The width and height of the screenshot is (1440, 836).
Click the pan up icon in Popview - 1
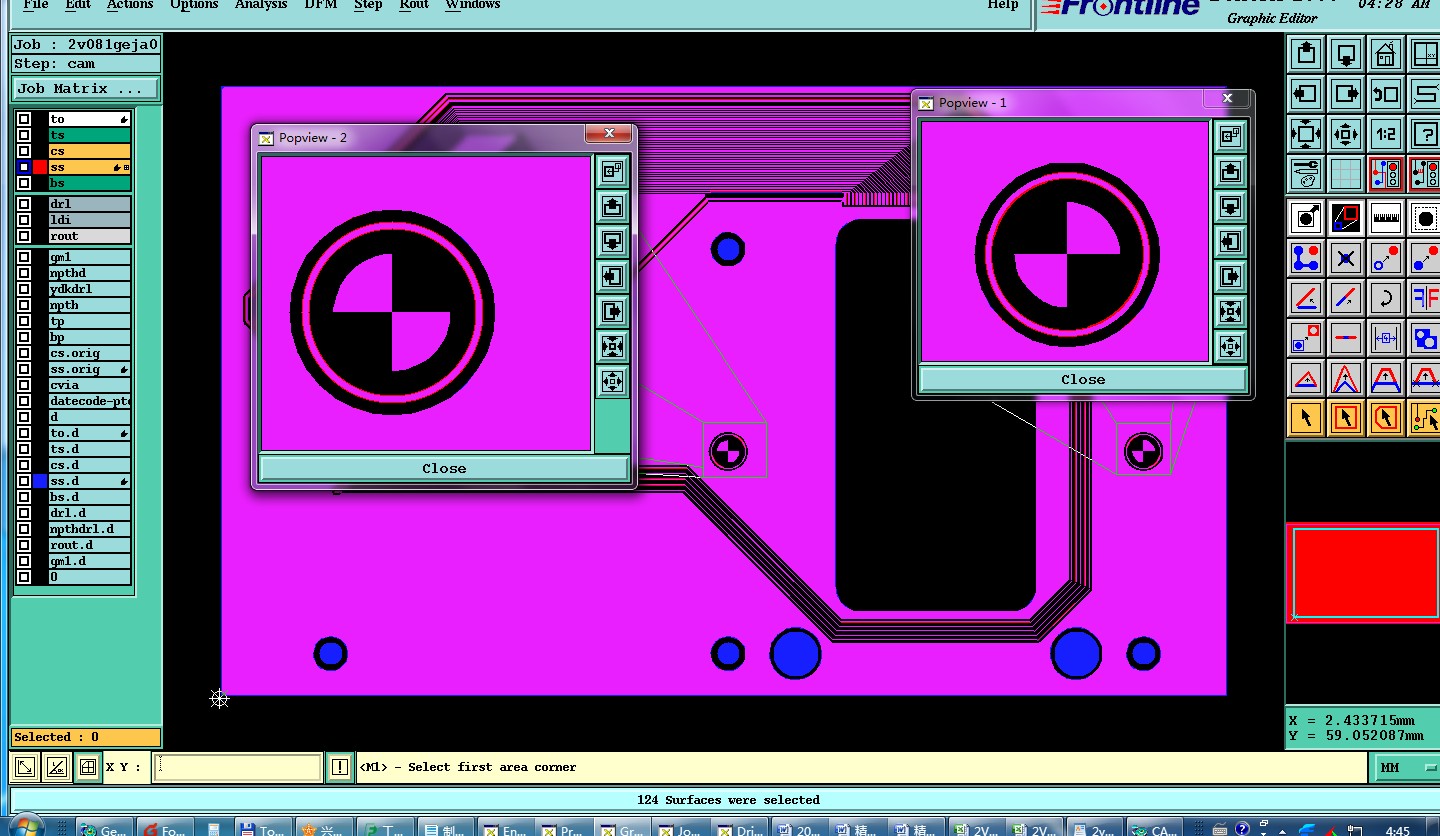pos(1230,172)
